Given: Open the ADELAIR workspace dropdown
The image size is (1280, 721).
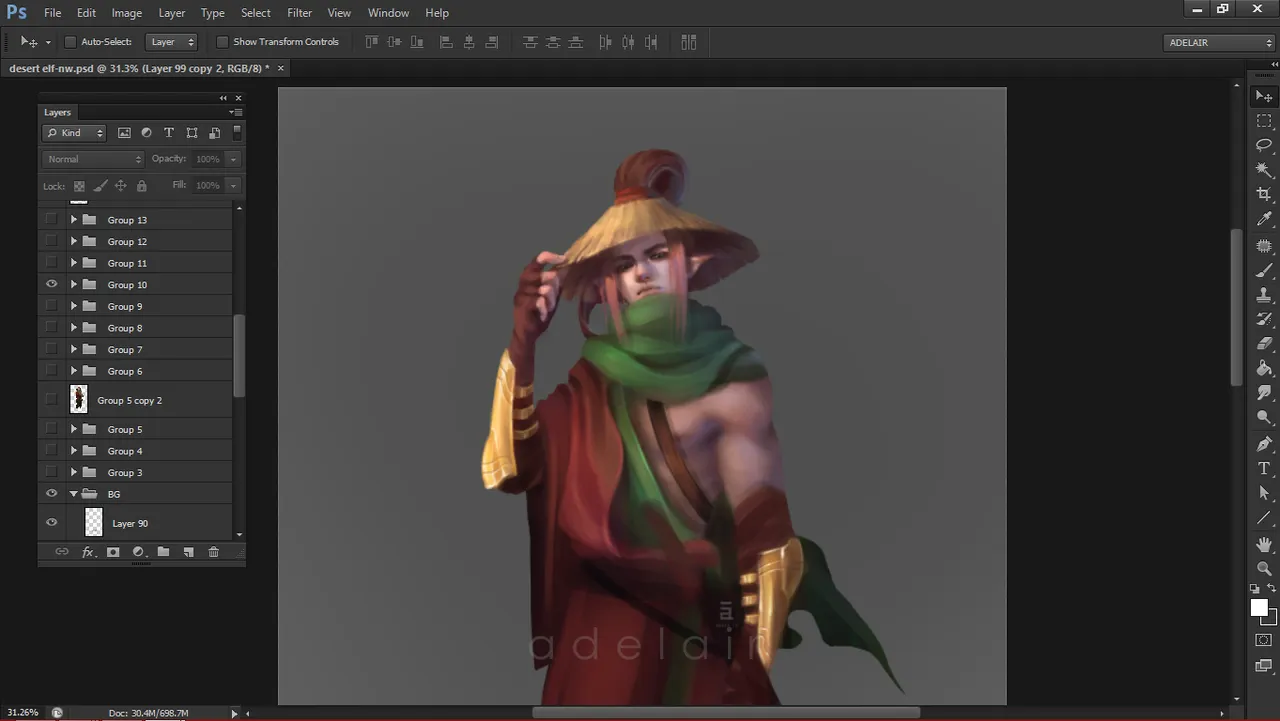Looking at the screenshot, I should 1219,42.
